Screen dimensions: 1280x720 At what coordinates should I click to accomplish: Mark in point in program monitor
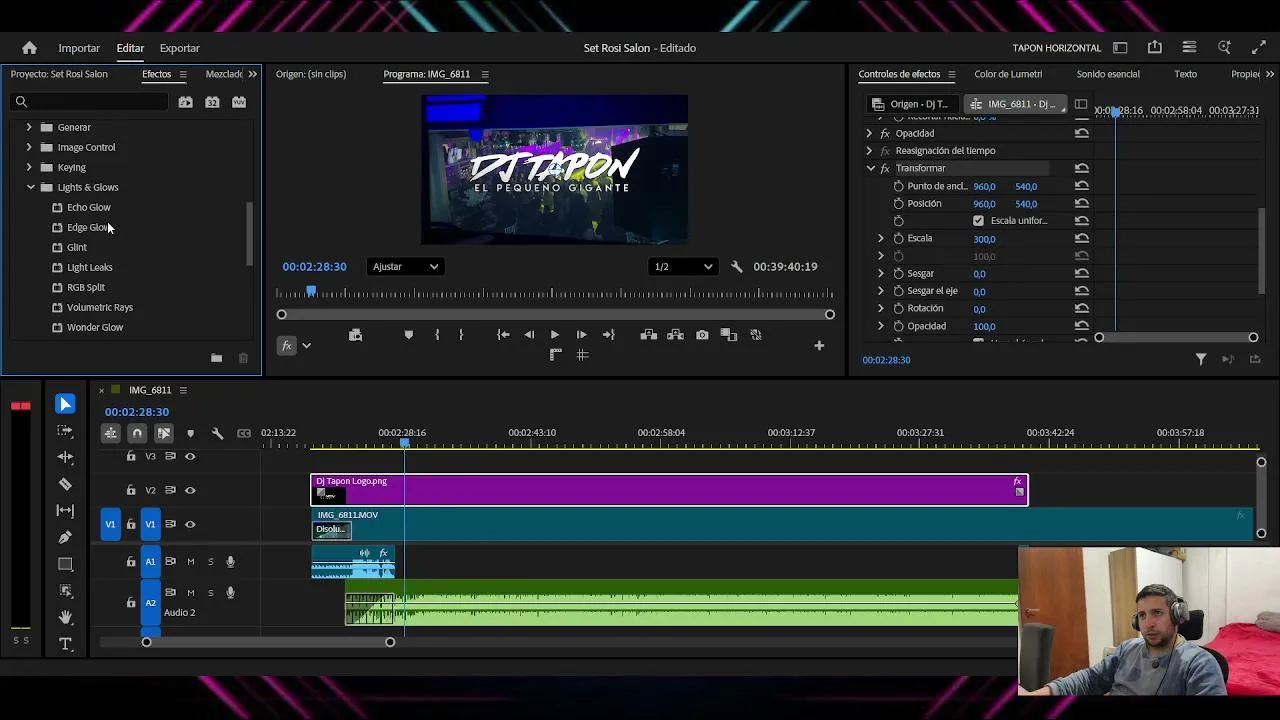437,335
